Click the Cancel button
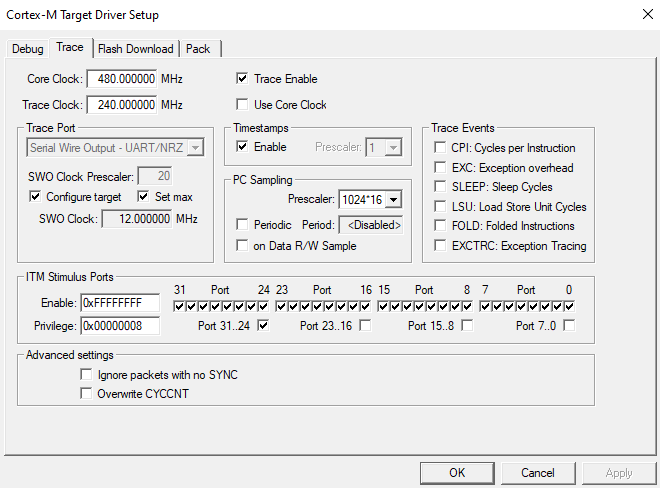The image size is (662, 488). click(x=538, y=473)
